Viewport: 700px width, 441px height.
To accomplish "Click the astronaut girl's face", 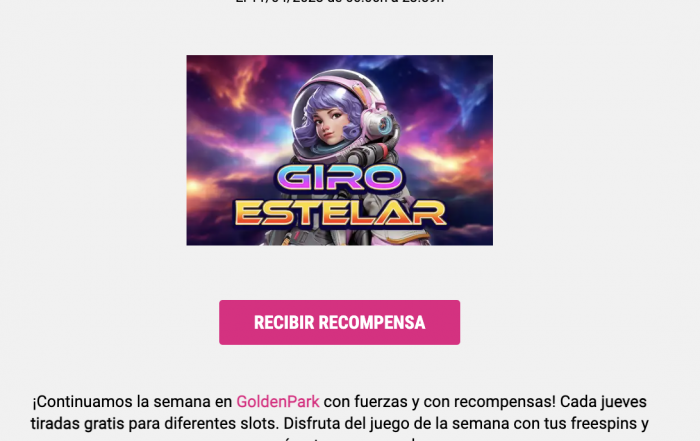I will point(330,125).
